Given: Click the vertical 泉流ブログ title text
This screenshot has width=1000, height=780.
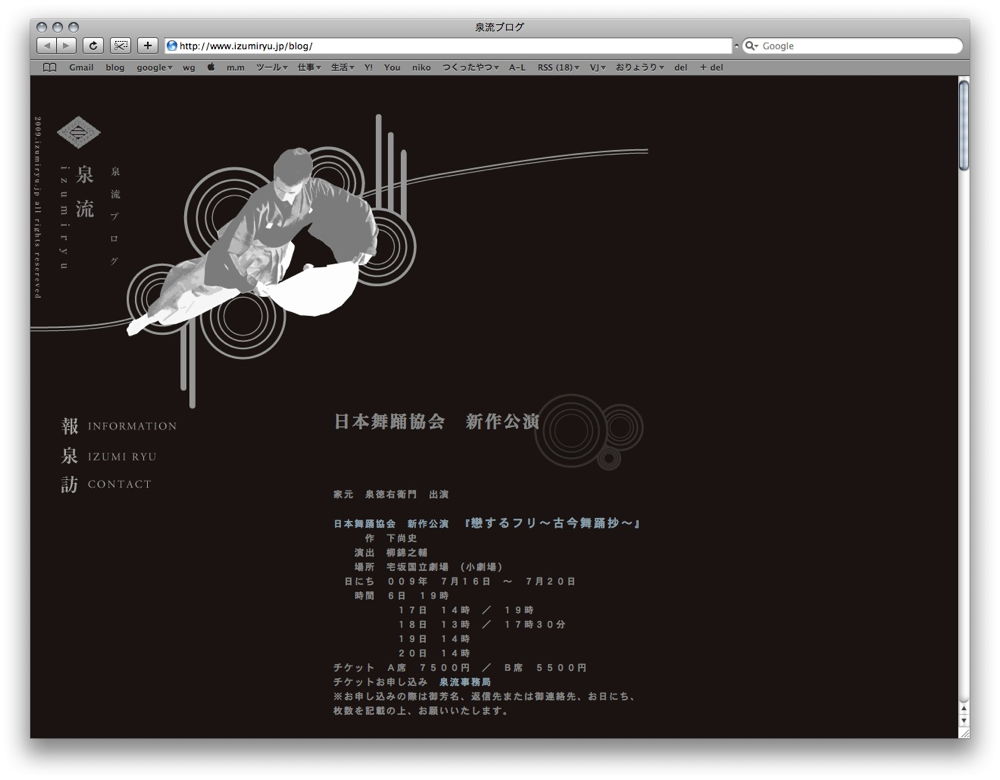Looking at the screenshot, I should coord(115,216).
